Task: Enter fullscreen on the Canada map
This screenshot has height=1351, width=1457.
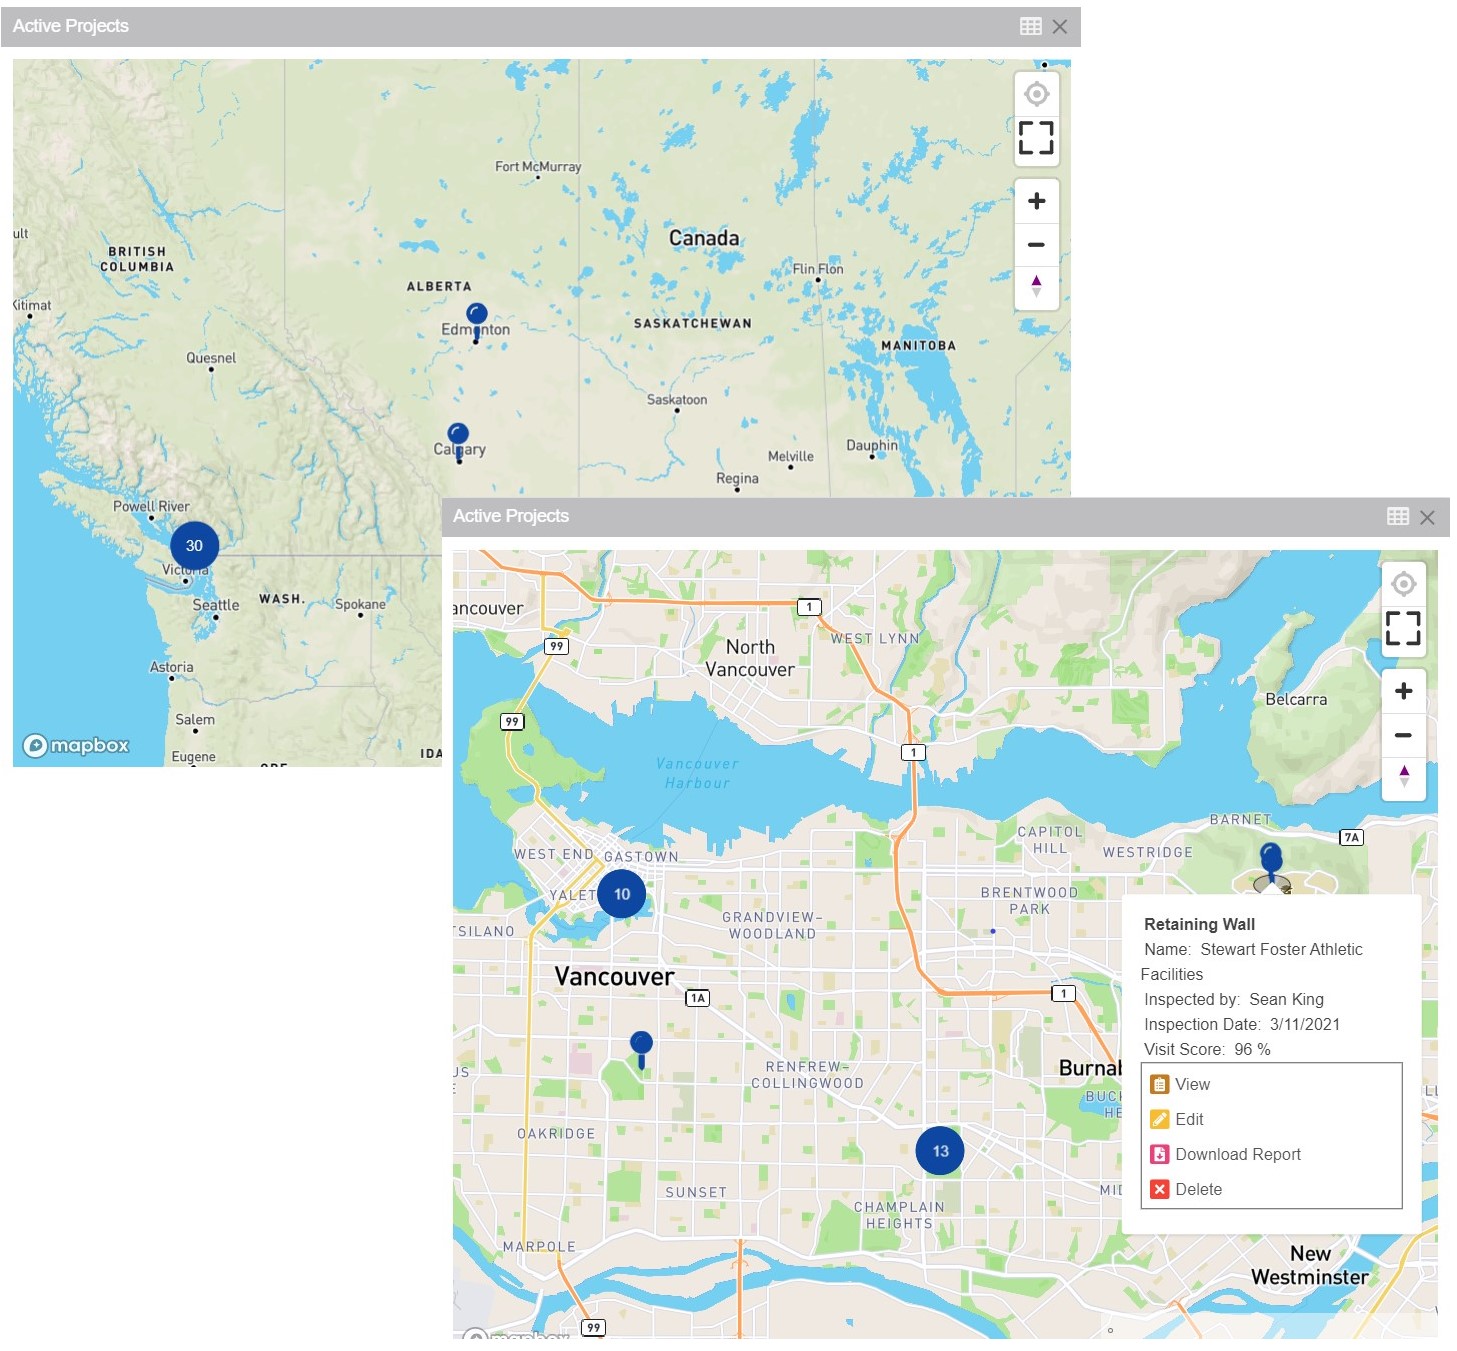Action: [1036, 138]
